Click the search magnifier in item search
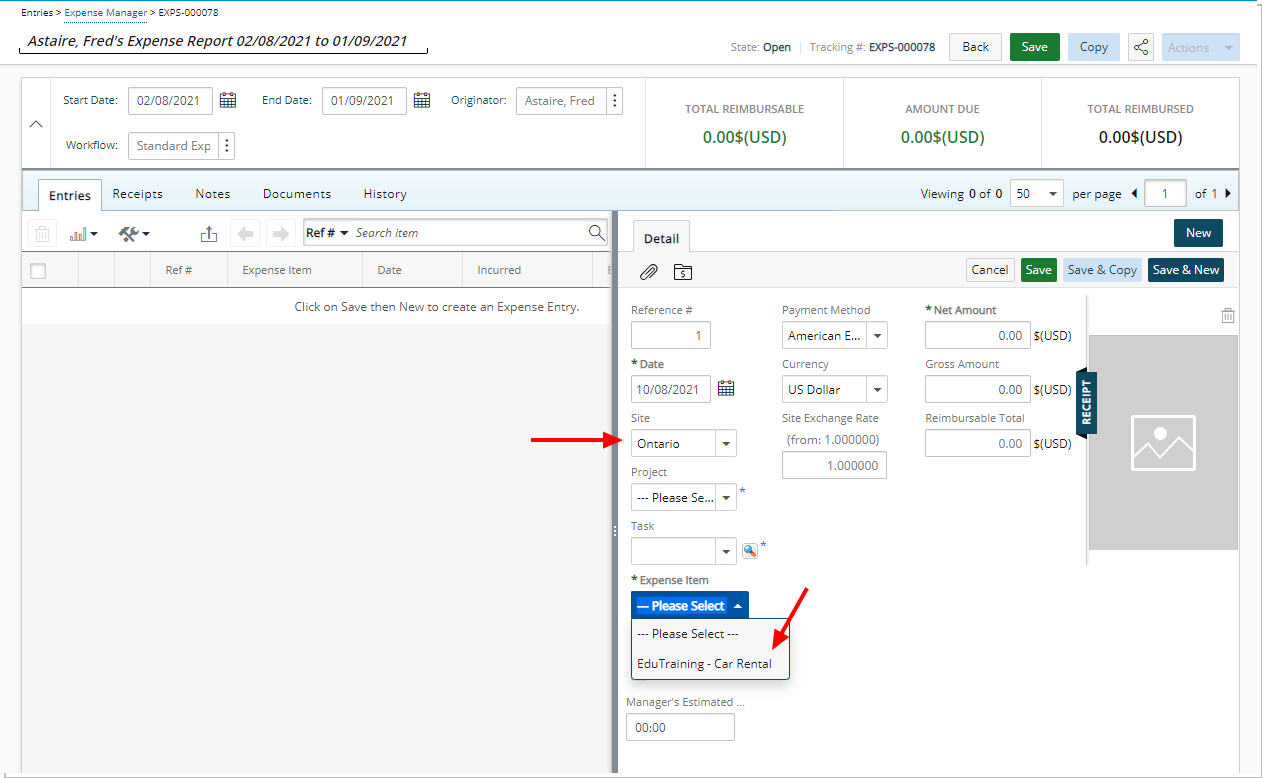Viewport: 1262px width, 778px height. (x=596, y=233)
